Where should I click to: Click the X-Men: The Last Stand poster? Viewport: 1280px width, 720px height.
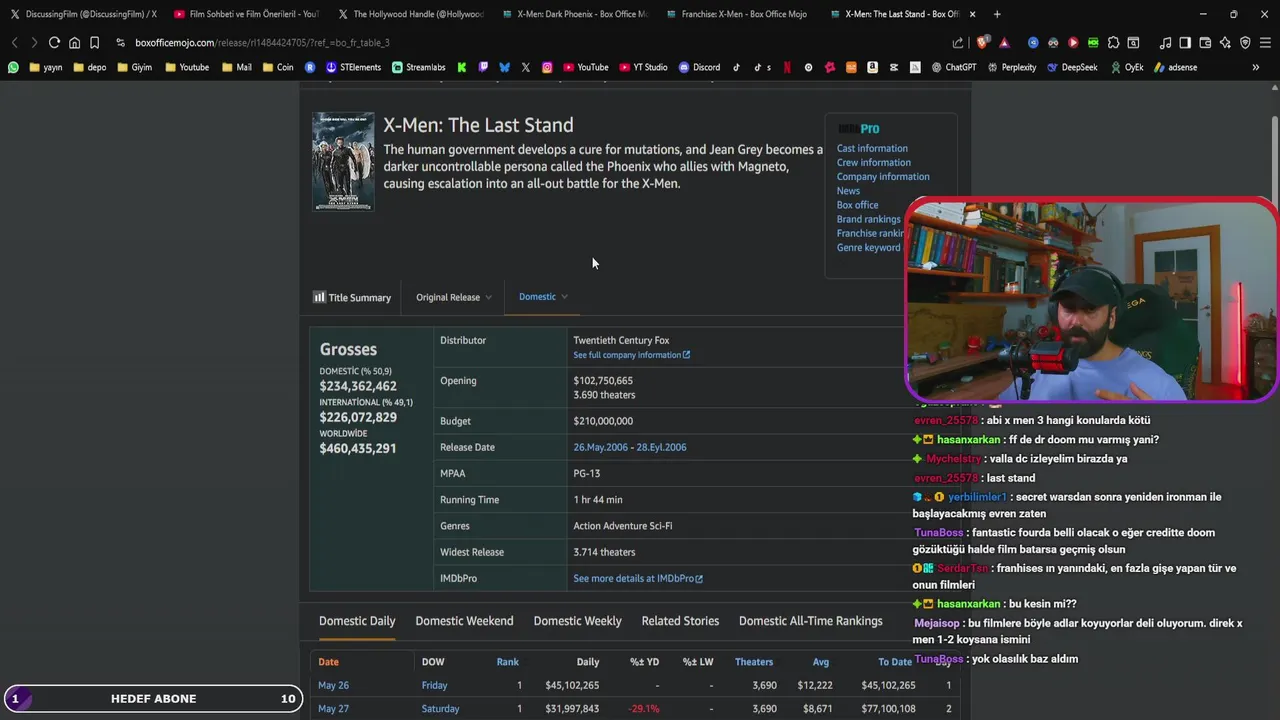tap(343, 161)
